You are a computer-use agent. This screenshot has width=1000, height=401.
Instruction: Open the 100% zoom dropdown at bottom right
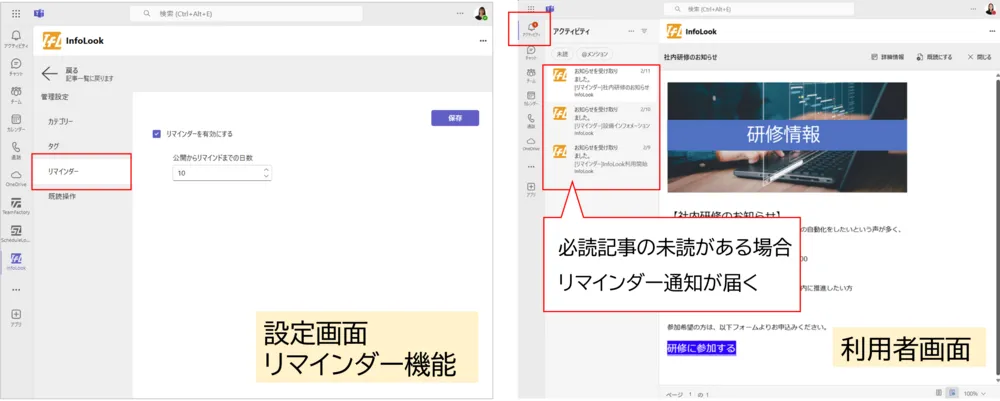point(974,393)
